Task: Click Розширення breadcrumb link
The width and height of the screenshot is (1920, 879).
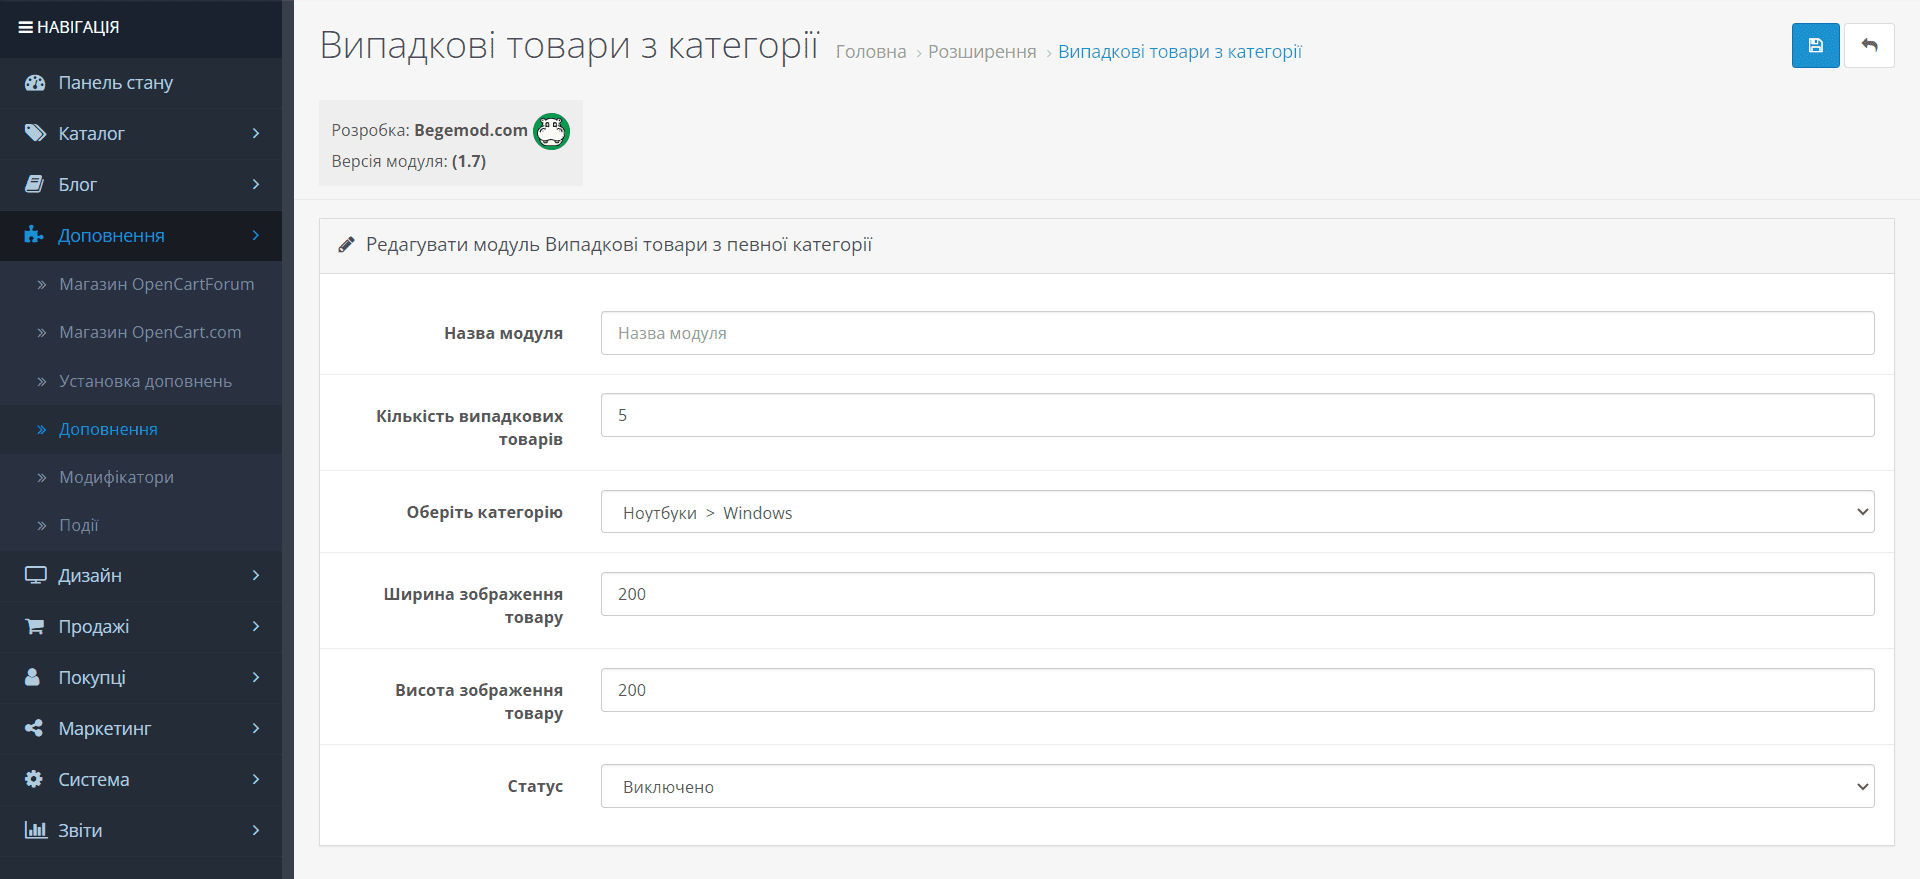Action: (x=982, y=52)
